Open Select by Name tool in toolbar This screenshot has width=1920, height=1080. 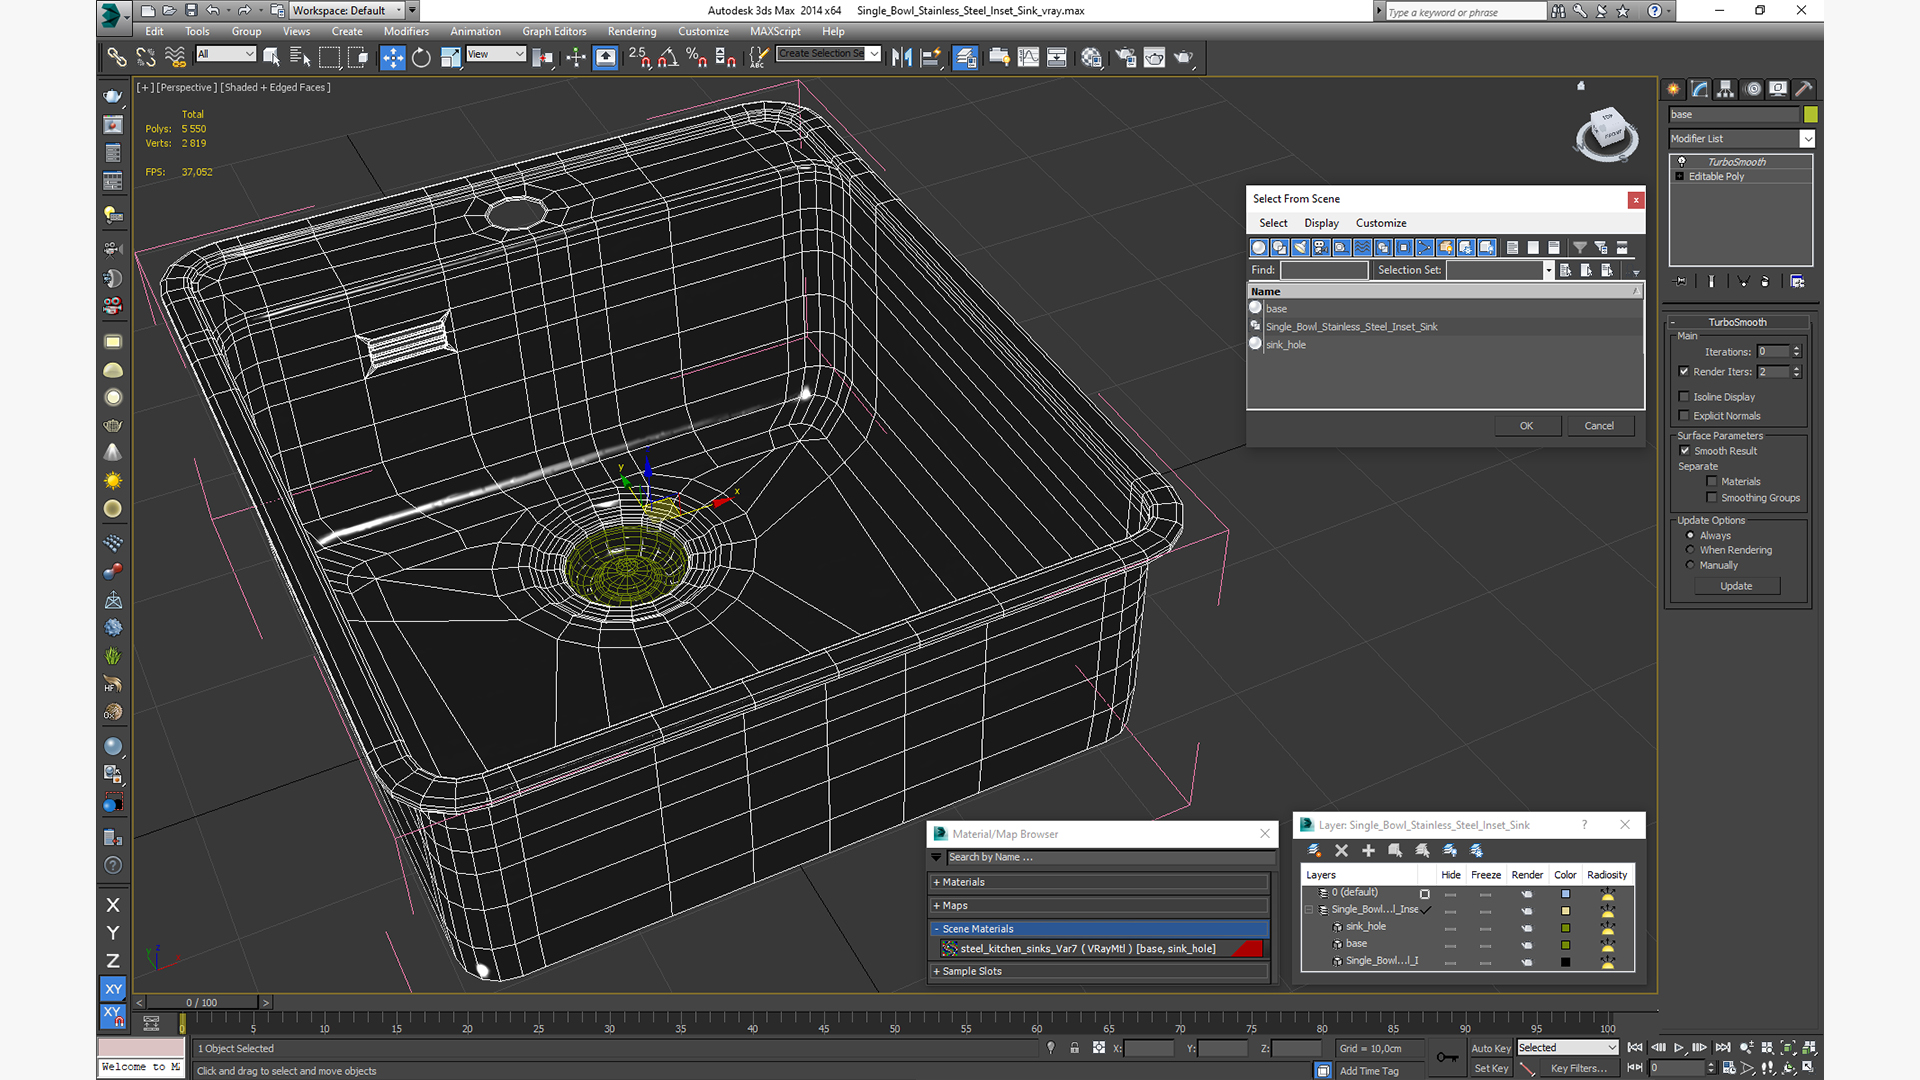[299, 57]
